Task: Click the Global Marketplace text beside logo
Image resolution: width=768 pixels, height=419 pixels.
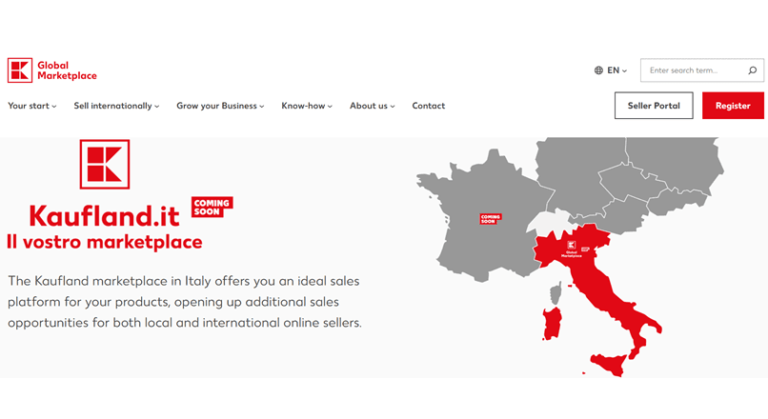Action: click(67, 71)
